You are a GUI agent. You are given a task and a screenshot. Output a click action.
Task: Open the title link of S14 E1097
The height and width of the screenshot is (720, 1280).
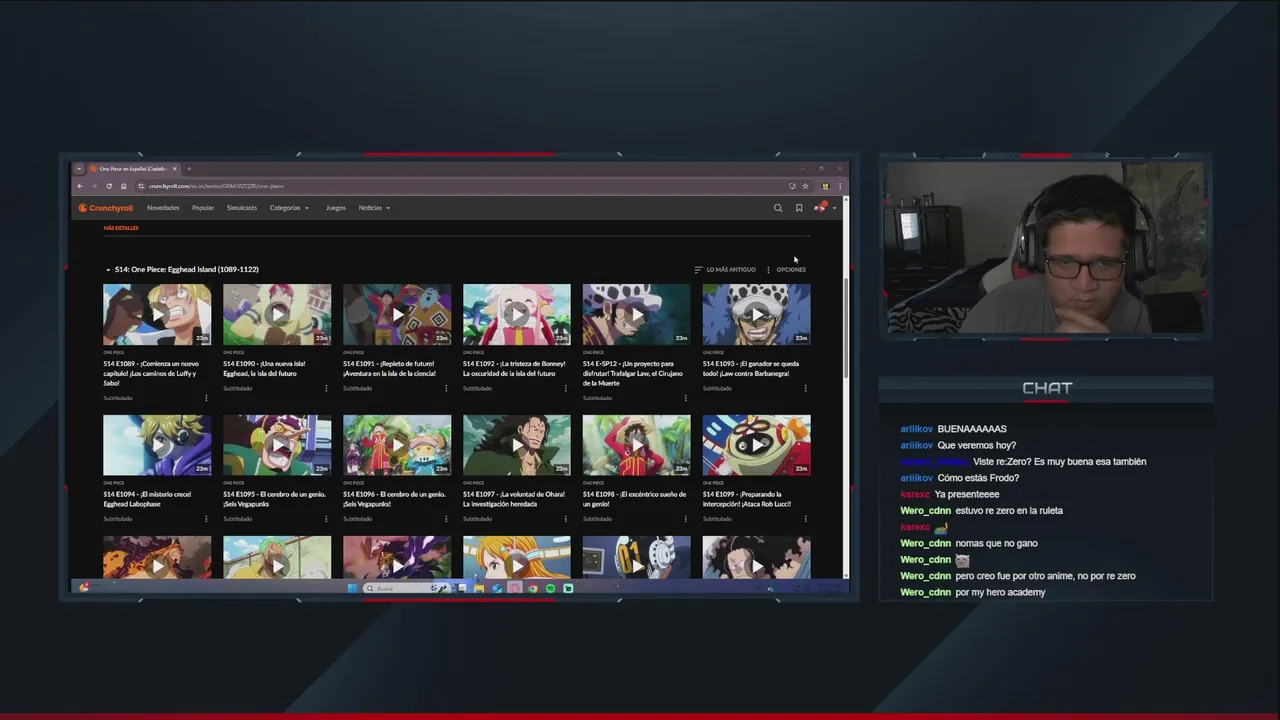tap(514, 499)
